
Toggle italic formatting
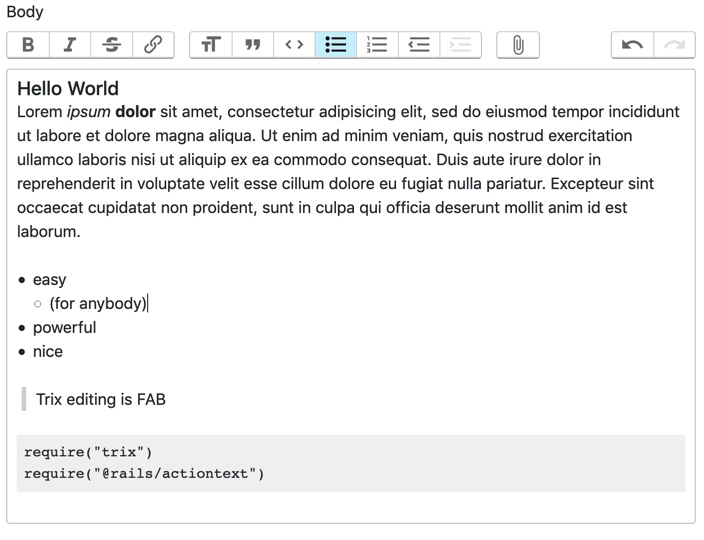[x=70, y=45]
